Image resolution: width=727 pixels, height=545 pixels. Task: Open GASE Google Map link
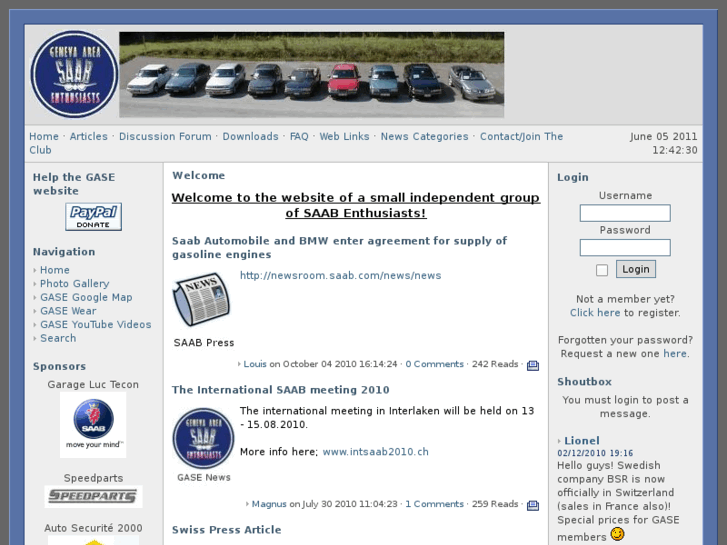pyautogui.click(x=86, y=297)
